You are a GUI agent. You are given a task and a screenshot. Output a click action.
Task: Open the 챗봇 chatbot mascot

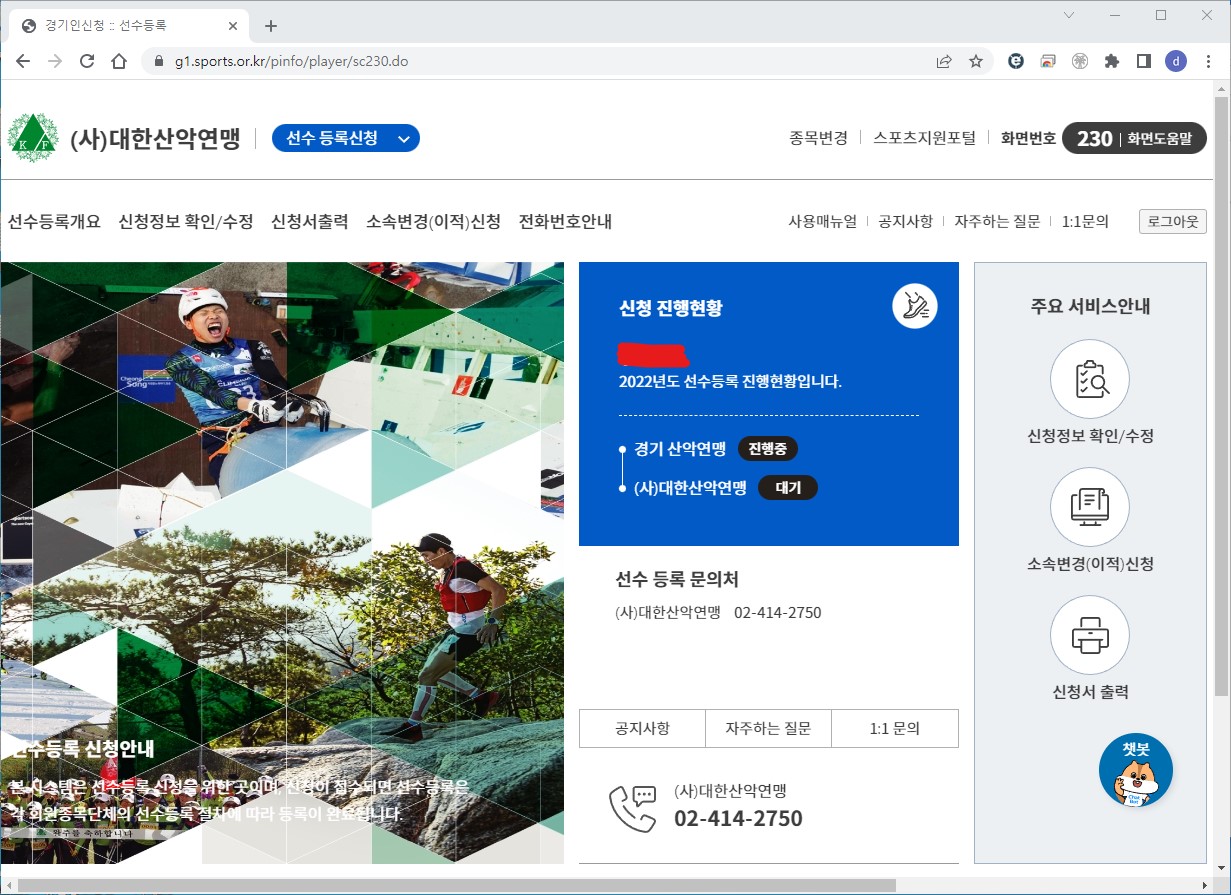tap(1136, 770)
